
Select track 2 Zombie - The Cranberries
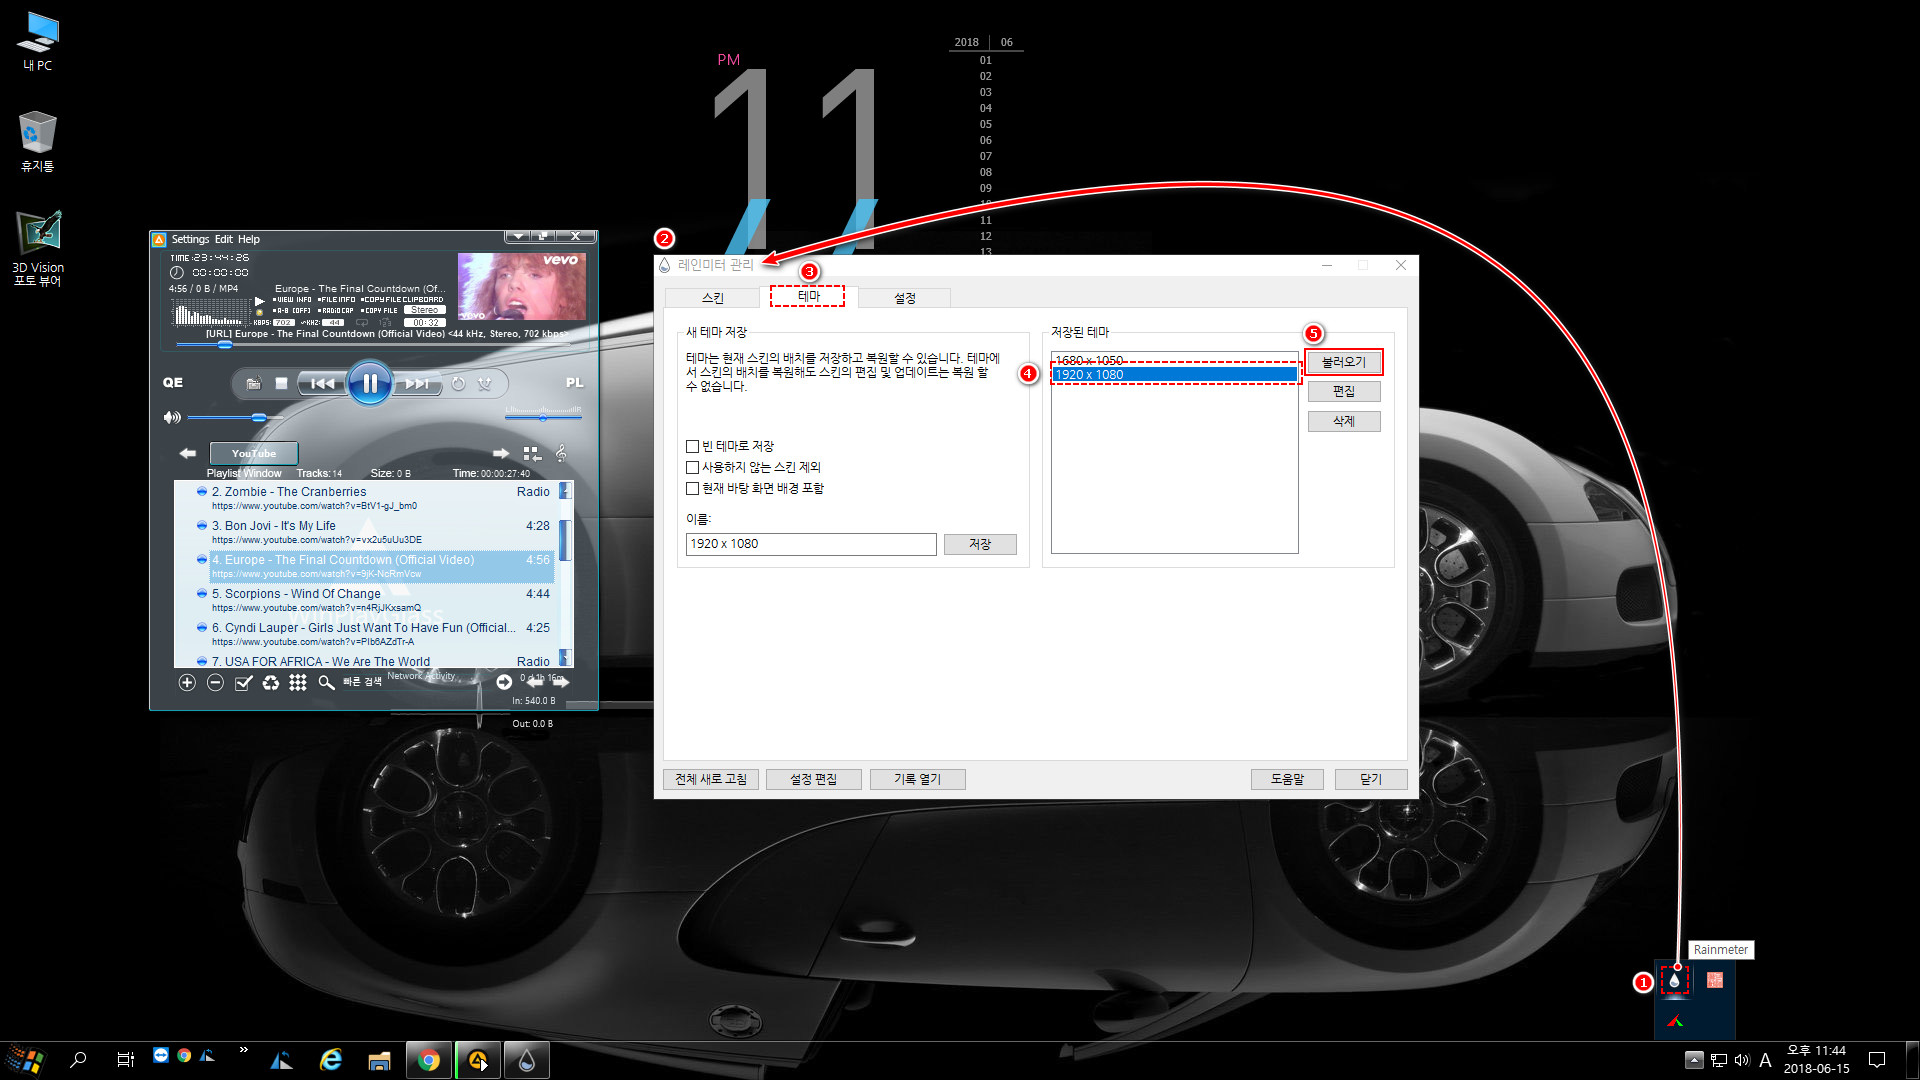click(x=380, y=498)
